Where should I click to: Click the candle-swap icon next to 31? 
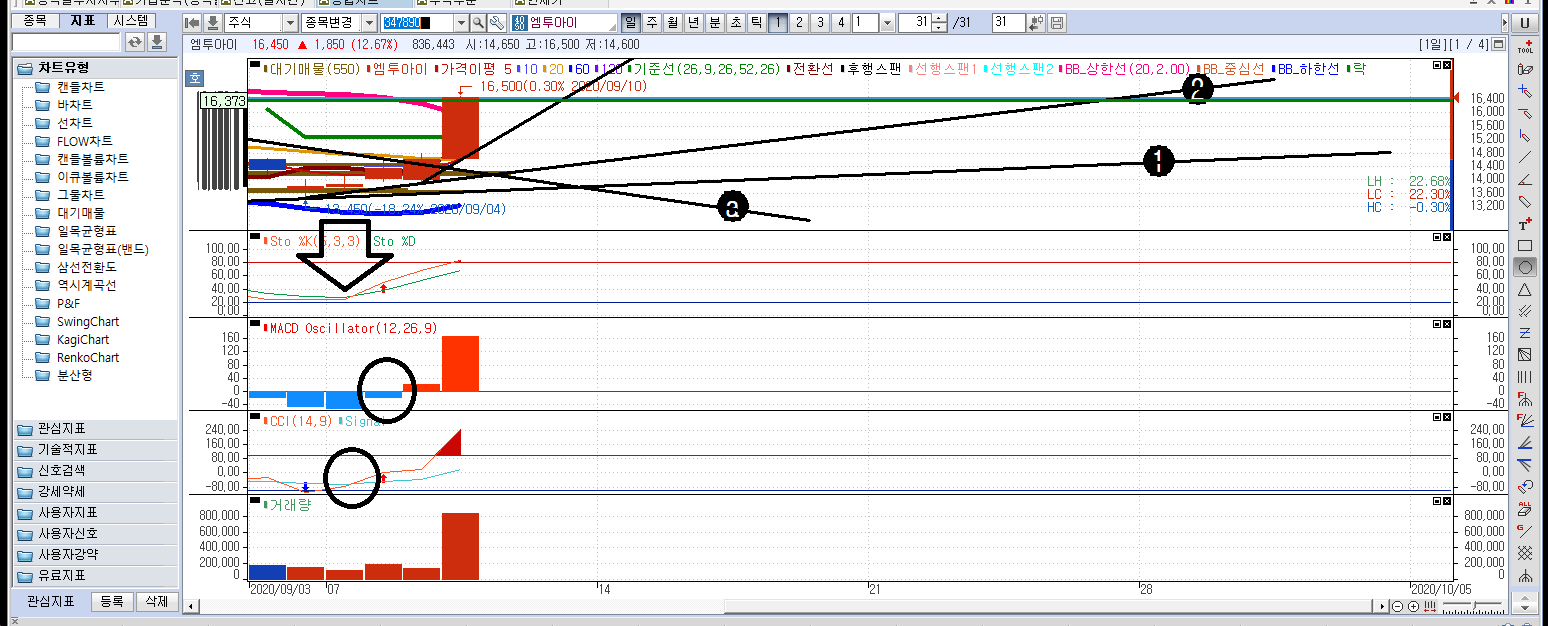click(1037, 22)
